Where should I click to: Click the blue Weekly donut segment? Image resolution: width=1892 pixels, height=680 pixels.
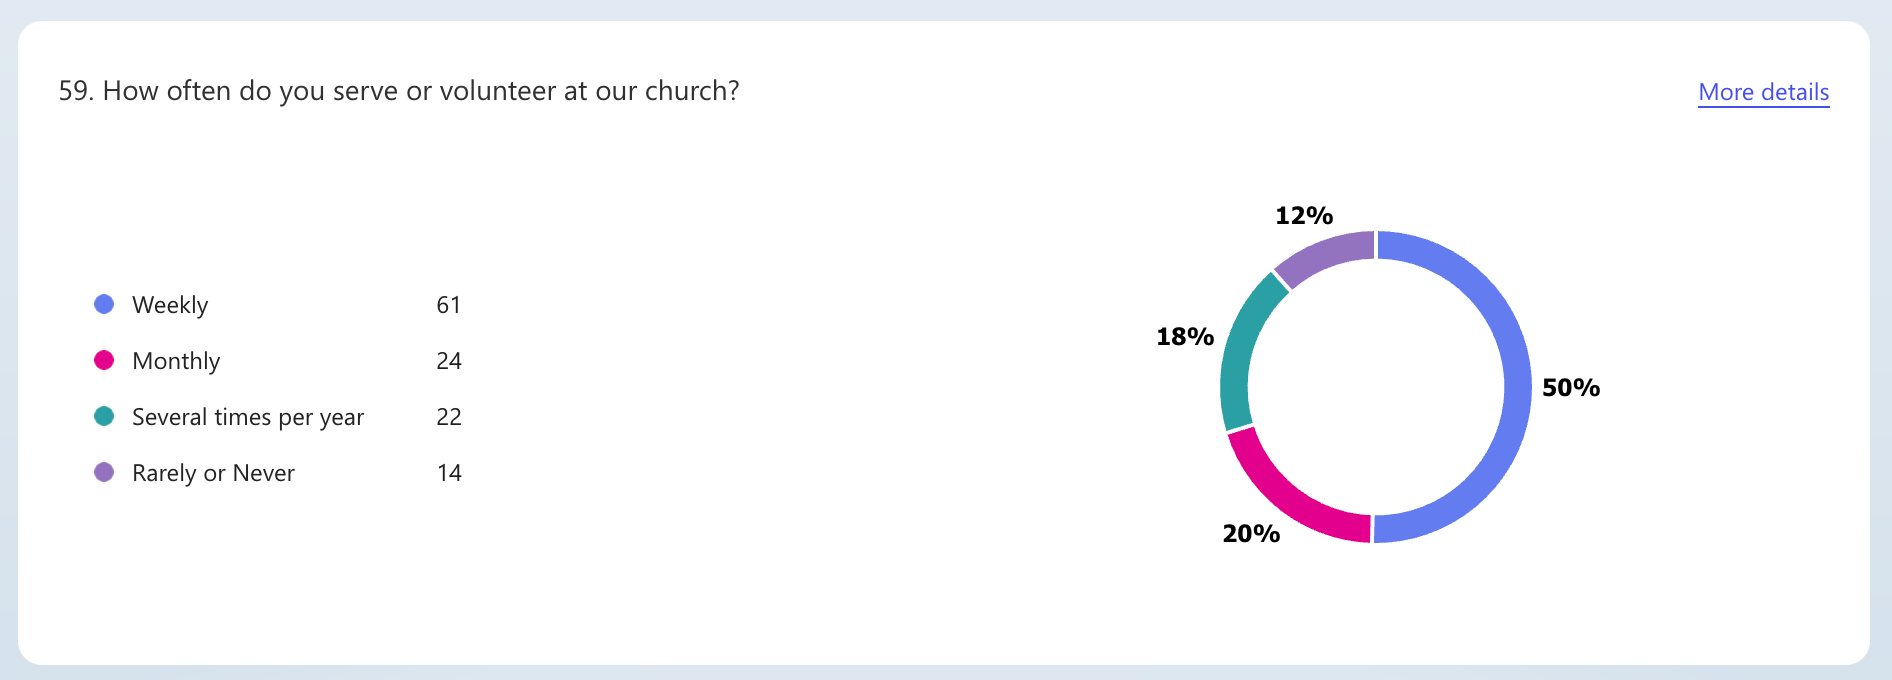pyautogui.click(x=1516, y=387)
